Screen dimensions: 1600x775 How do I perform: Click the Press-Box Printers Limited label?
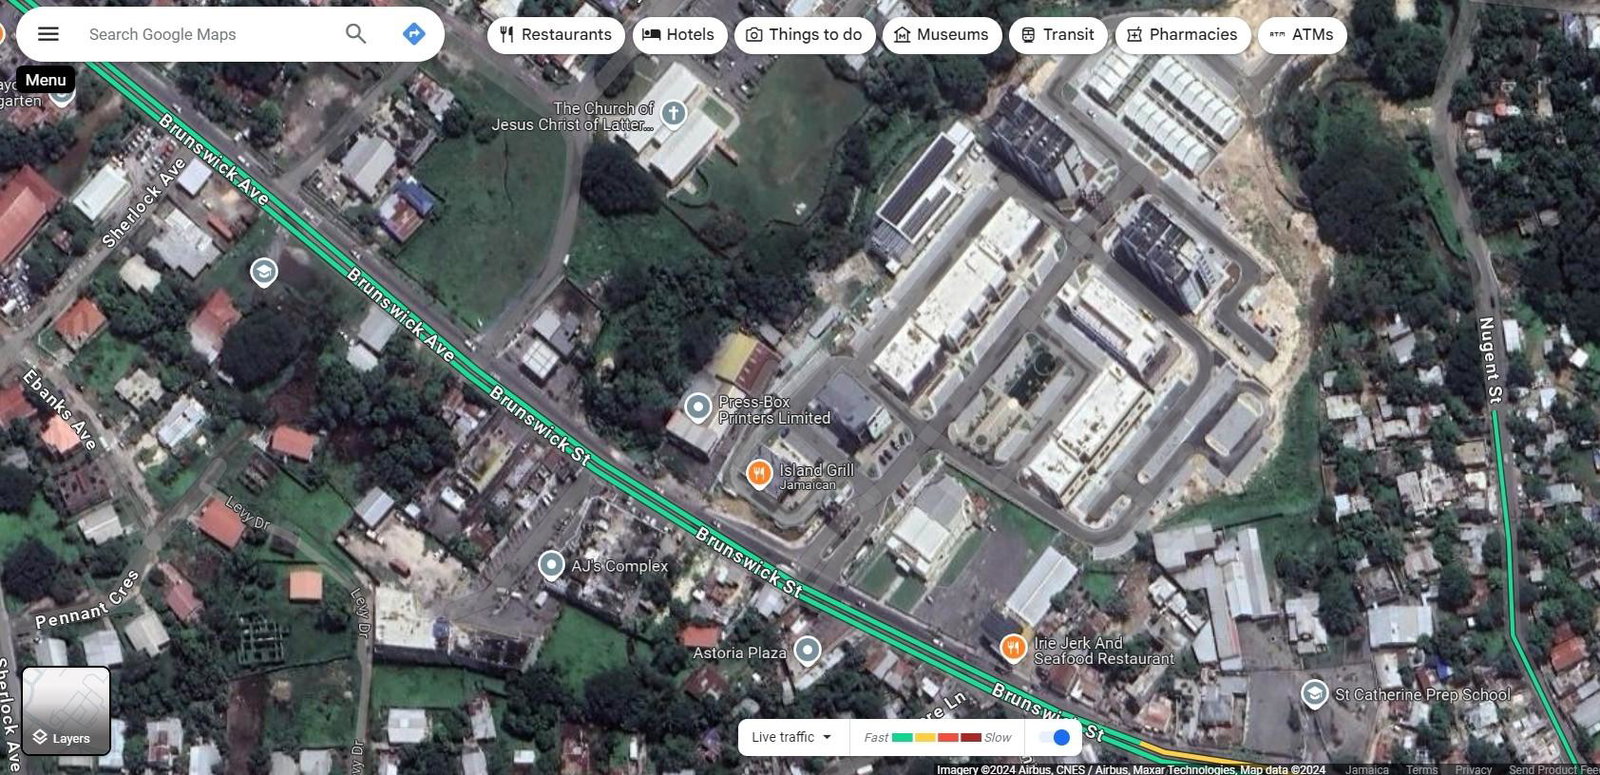pos(774,410)
